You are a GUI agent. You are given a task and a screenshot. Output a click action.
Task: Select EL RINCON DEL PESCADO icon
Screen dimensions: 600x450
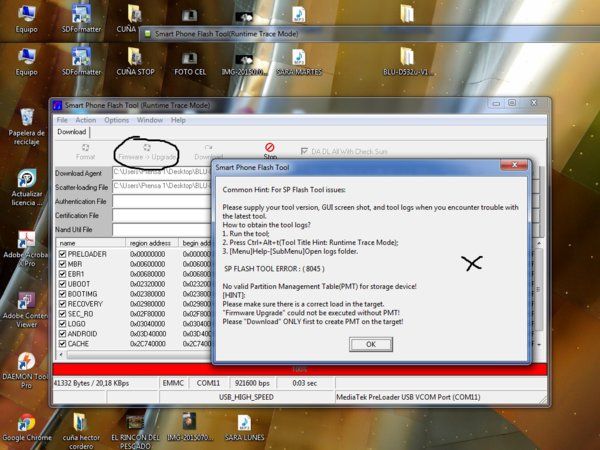pos(135,431)
